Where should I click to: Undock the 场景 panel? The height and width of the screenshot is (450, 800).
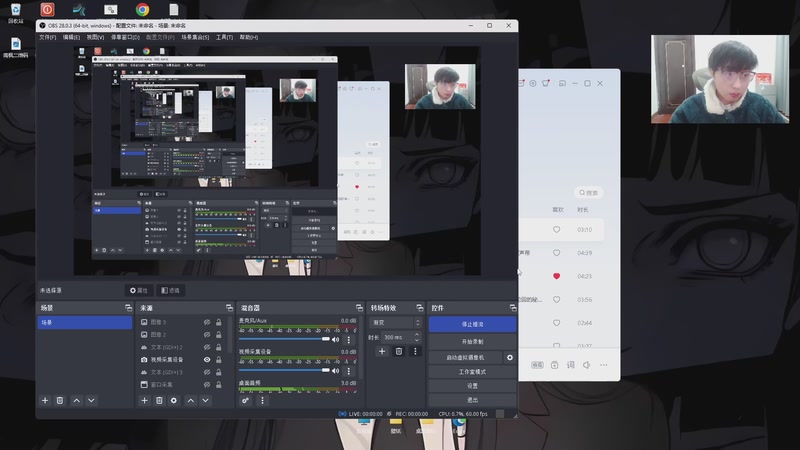(x=128, y=308)
